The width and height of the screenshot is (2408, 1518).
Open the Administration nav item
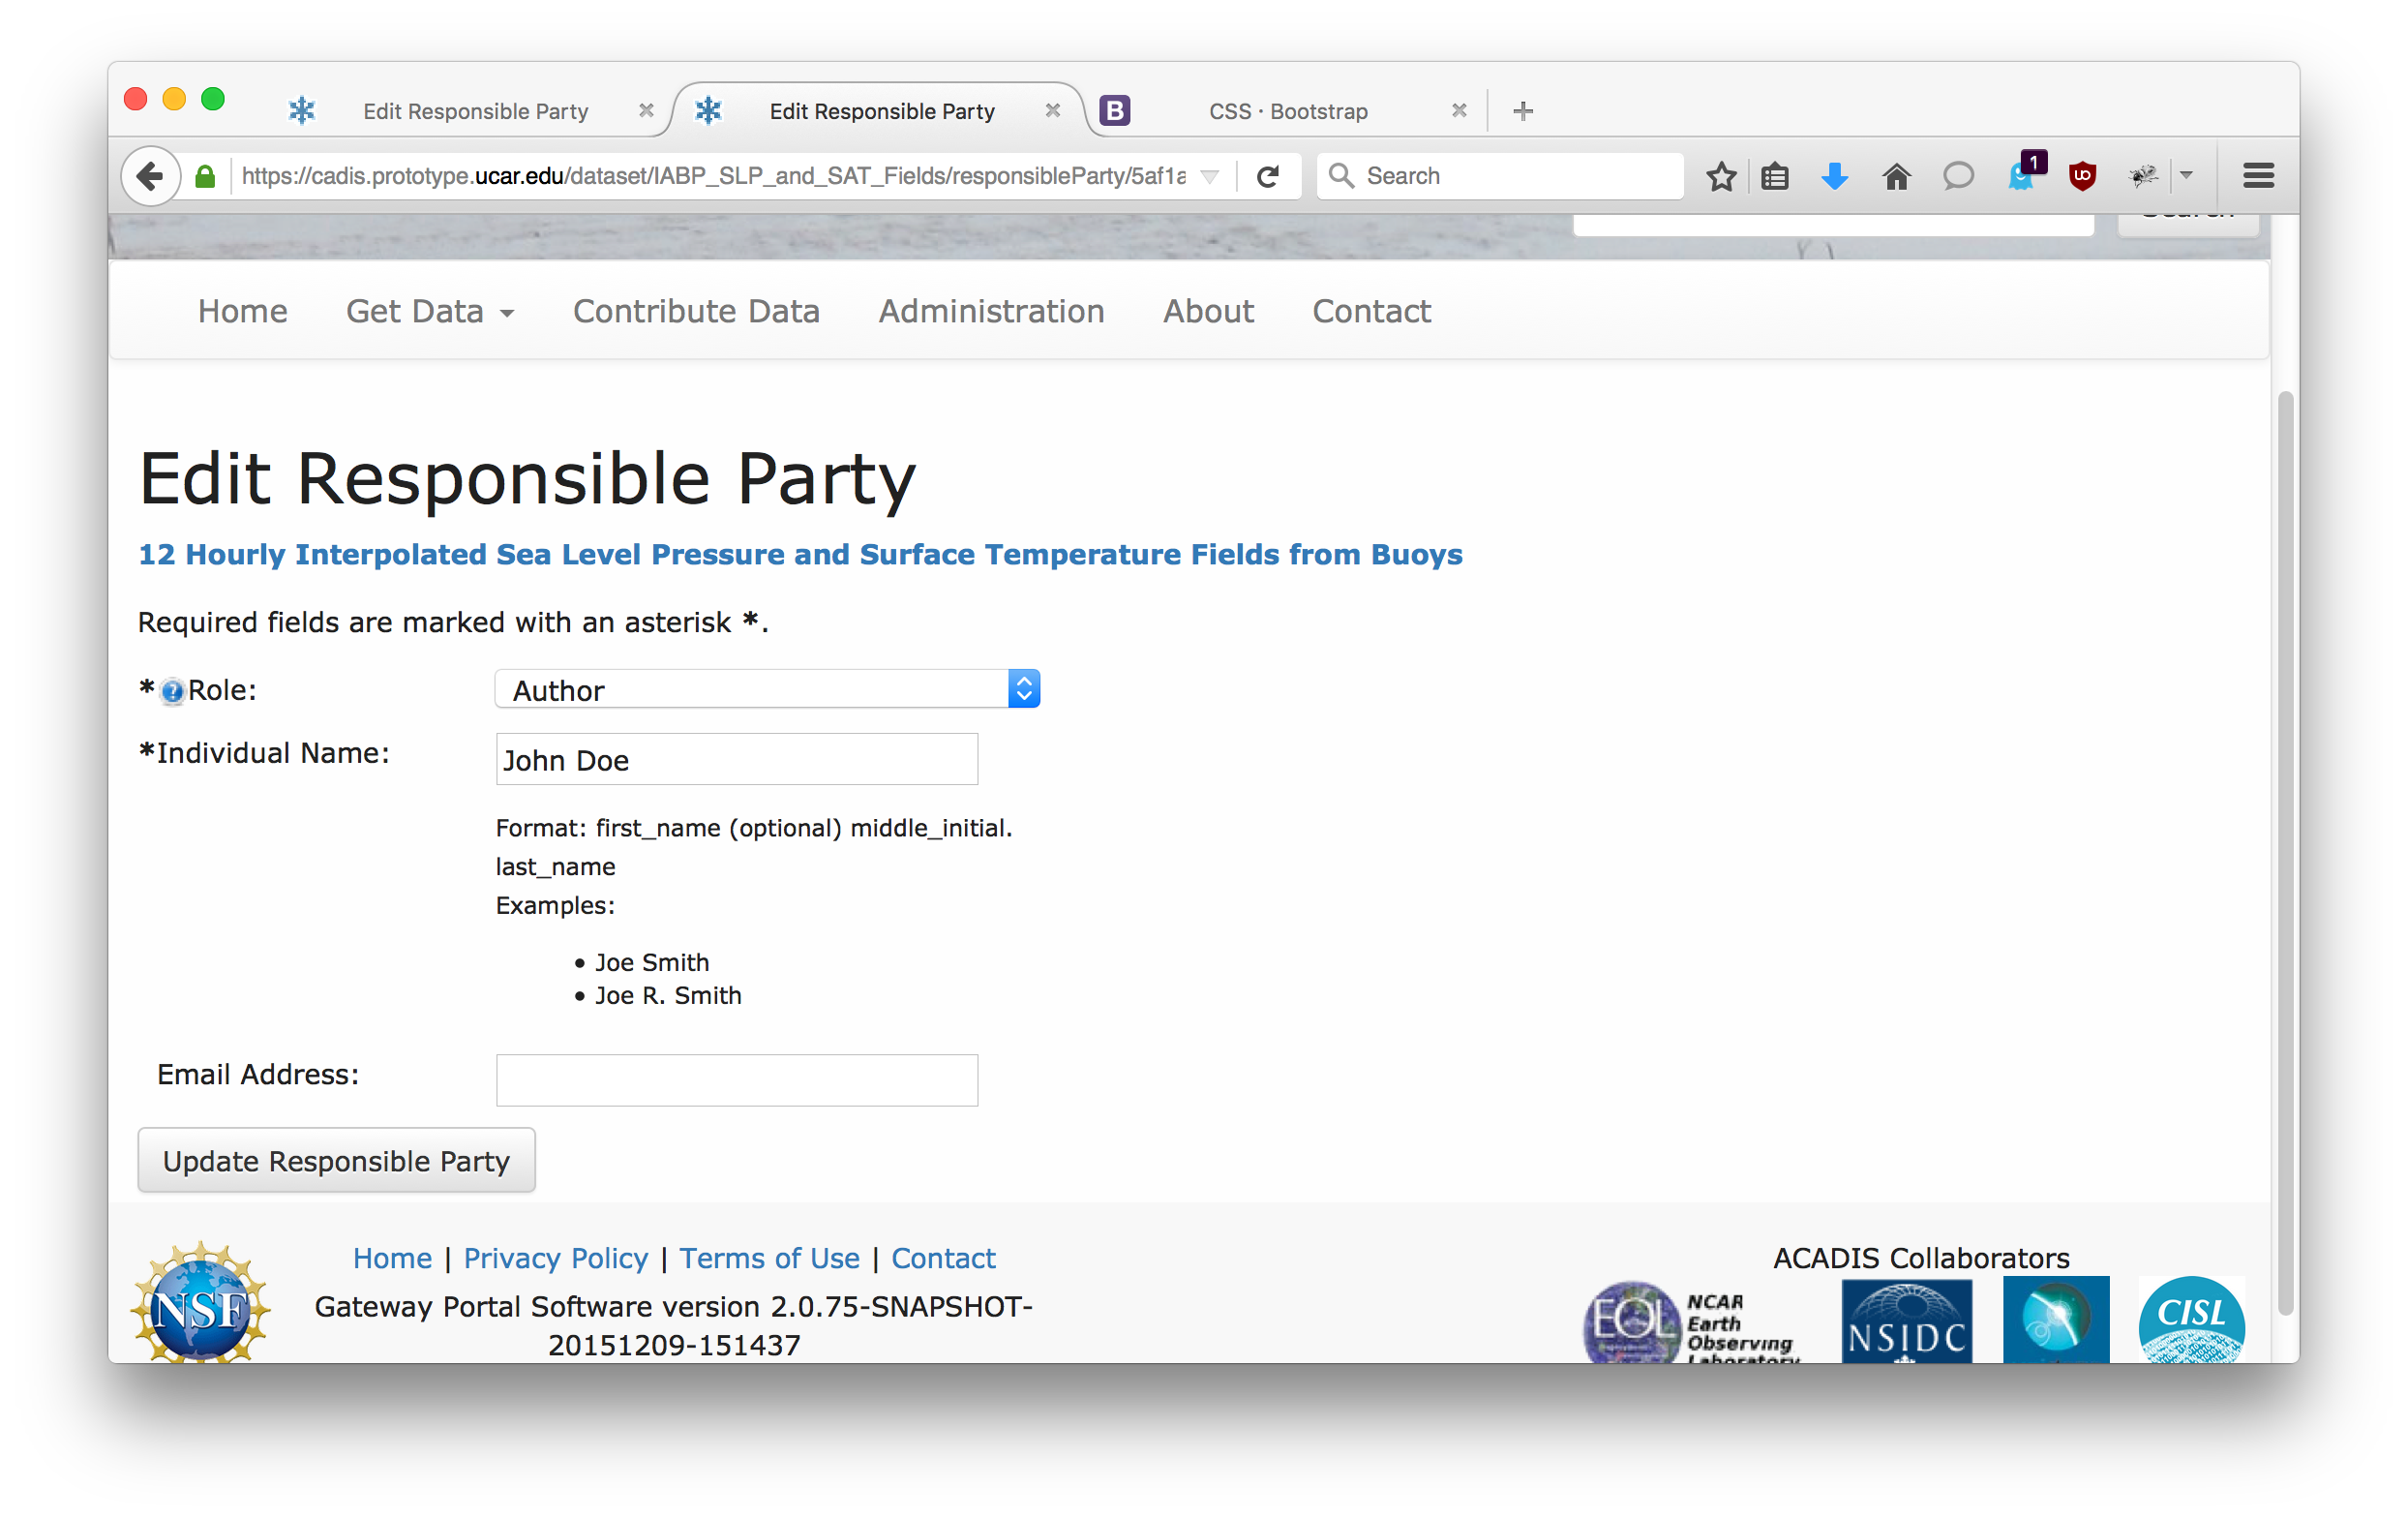point(991,312)
